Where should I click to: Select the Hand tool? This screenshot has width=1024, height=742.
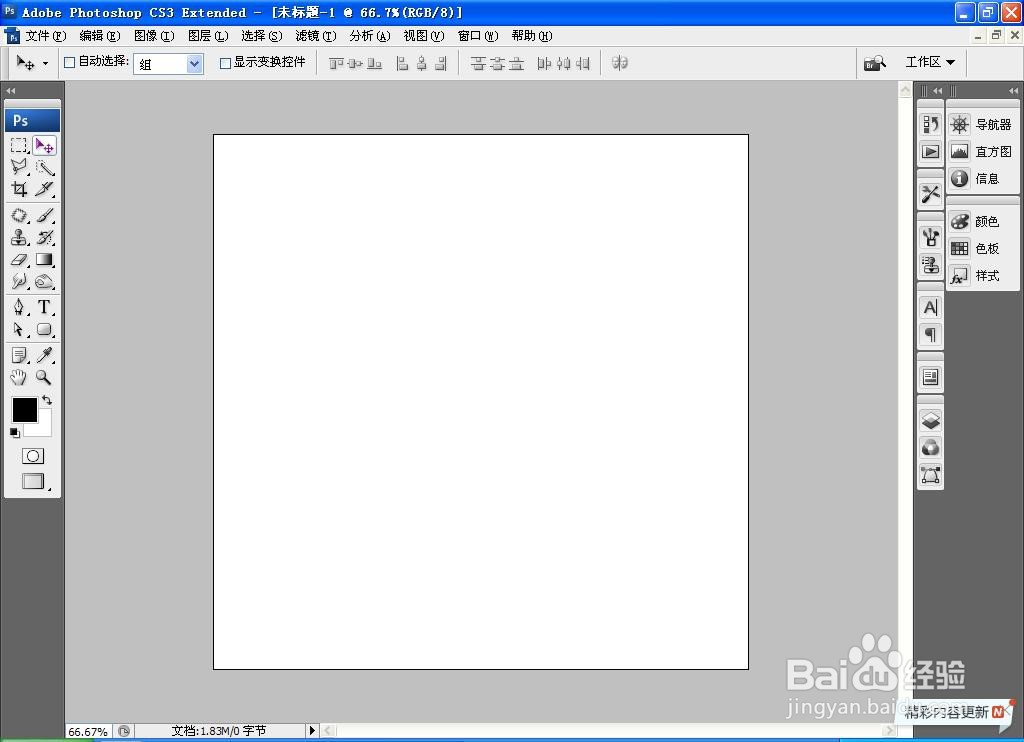(19, 377)
